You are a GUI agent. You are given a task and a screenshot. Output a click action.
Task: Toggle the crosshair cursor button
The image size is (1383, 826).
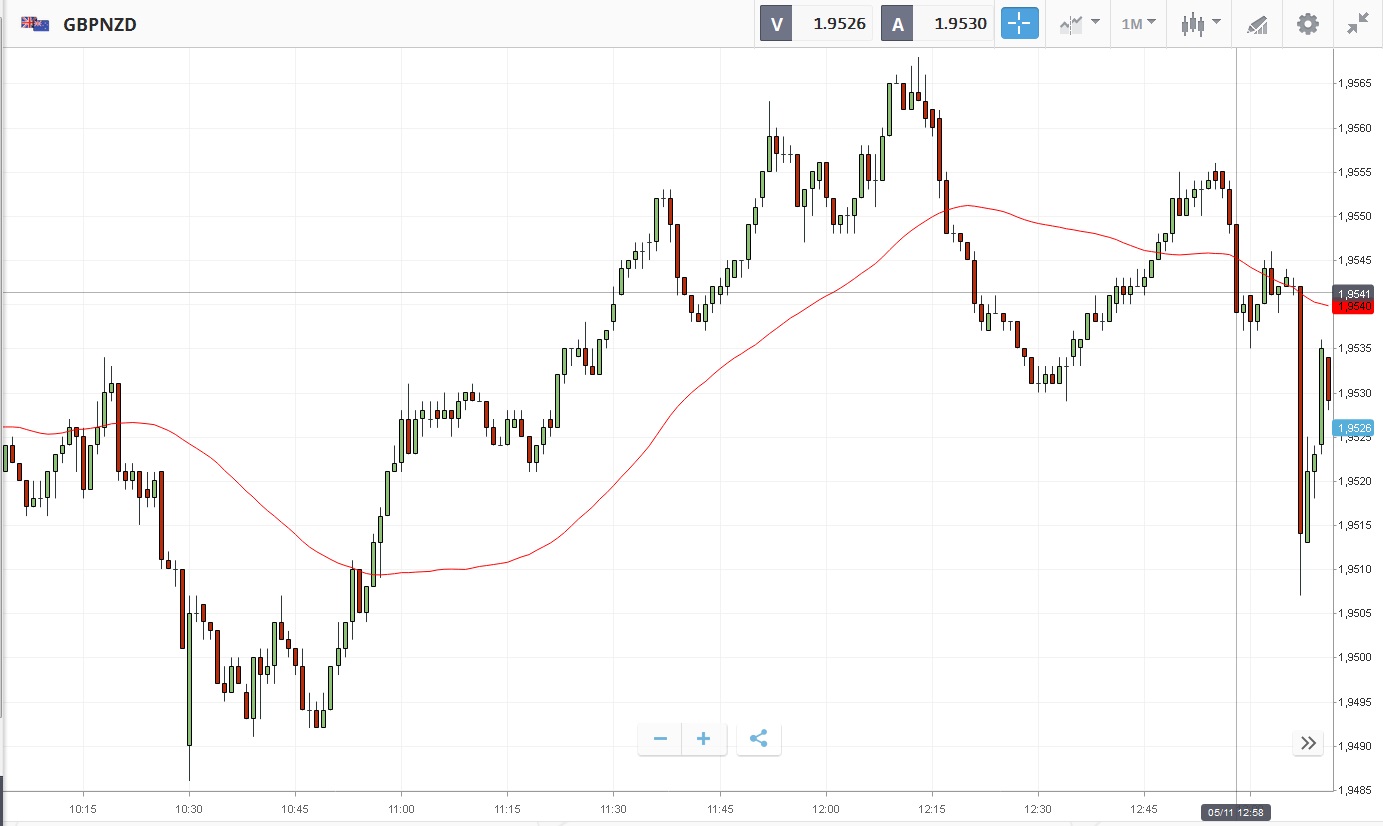point(1020,24)
